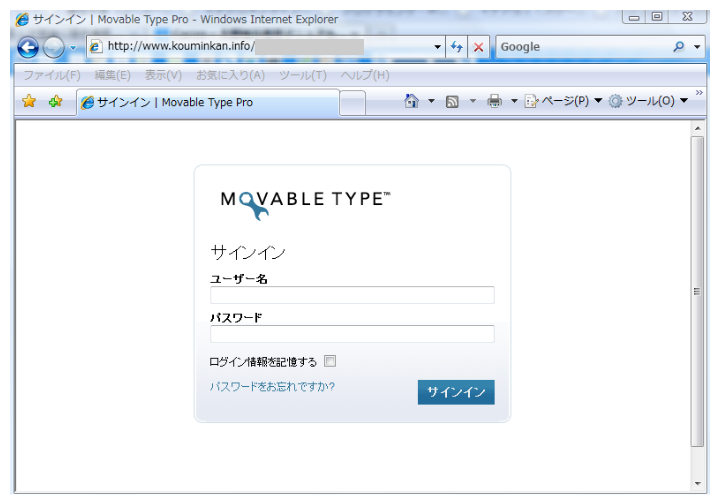This screenshot has height=504, width=720.
Task: Click the パスワード input field
Action: pyautogui.click(x=352, y=334)
